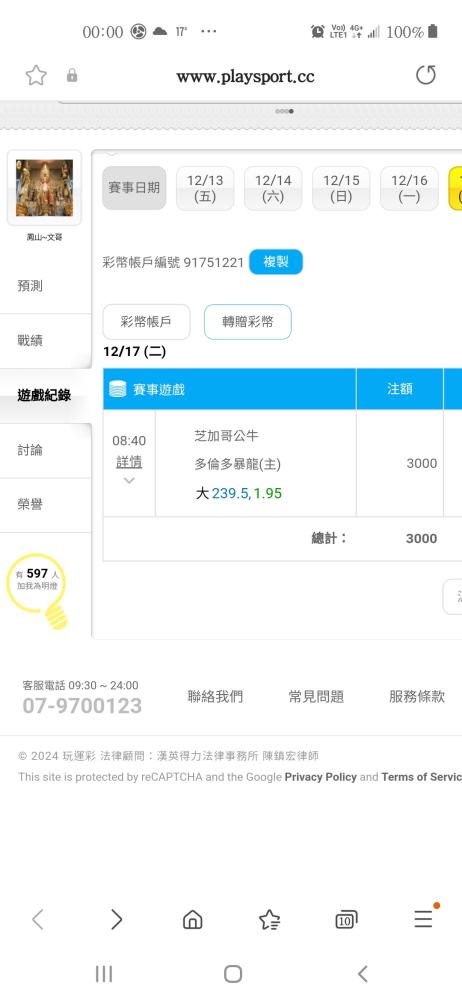462x1000 pixels.
Task: Open the 詳情 details link
Action: click(129, 462)
